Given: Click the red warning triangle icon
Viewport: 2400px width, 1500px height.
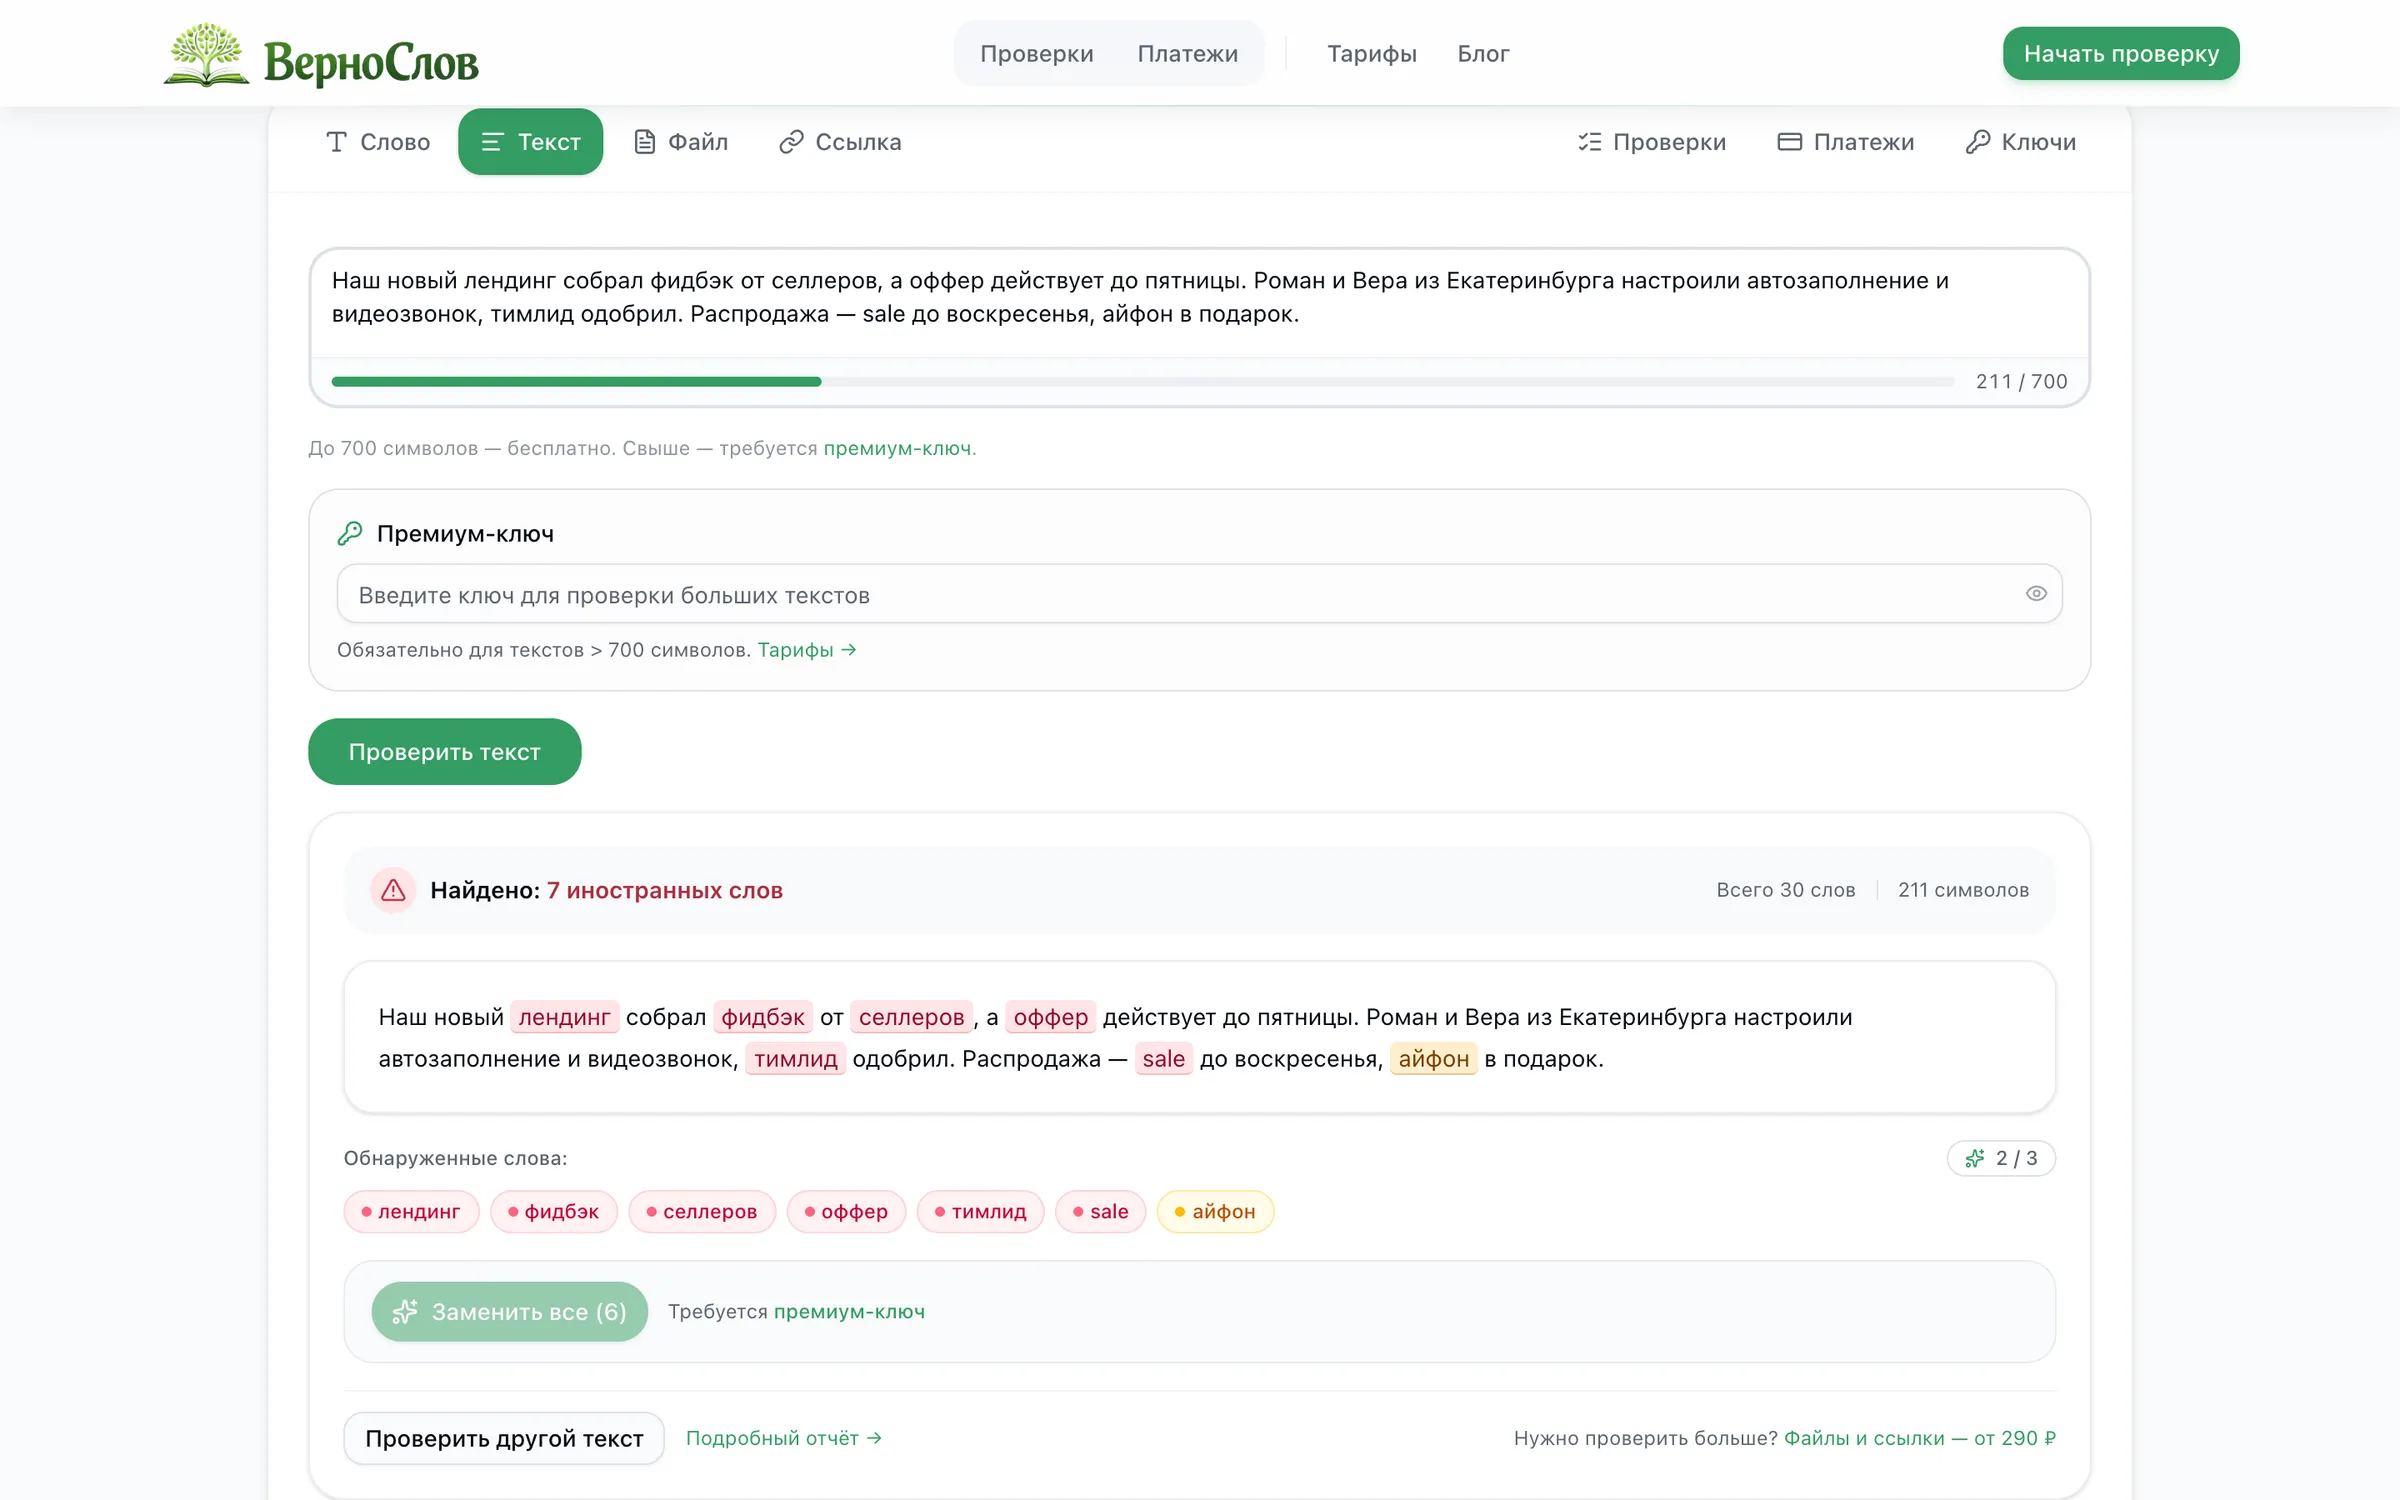Looking at the screenshot, I should coord(393,890).
